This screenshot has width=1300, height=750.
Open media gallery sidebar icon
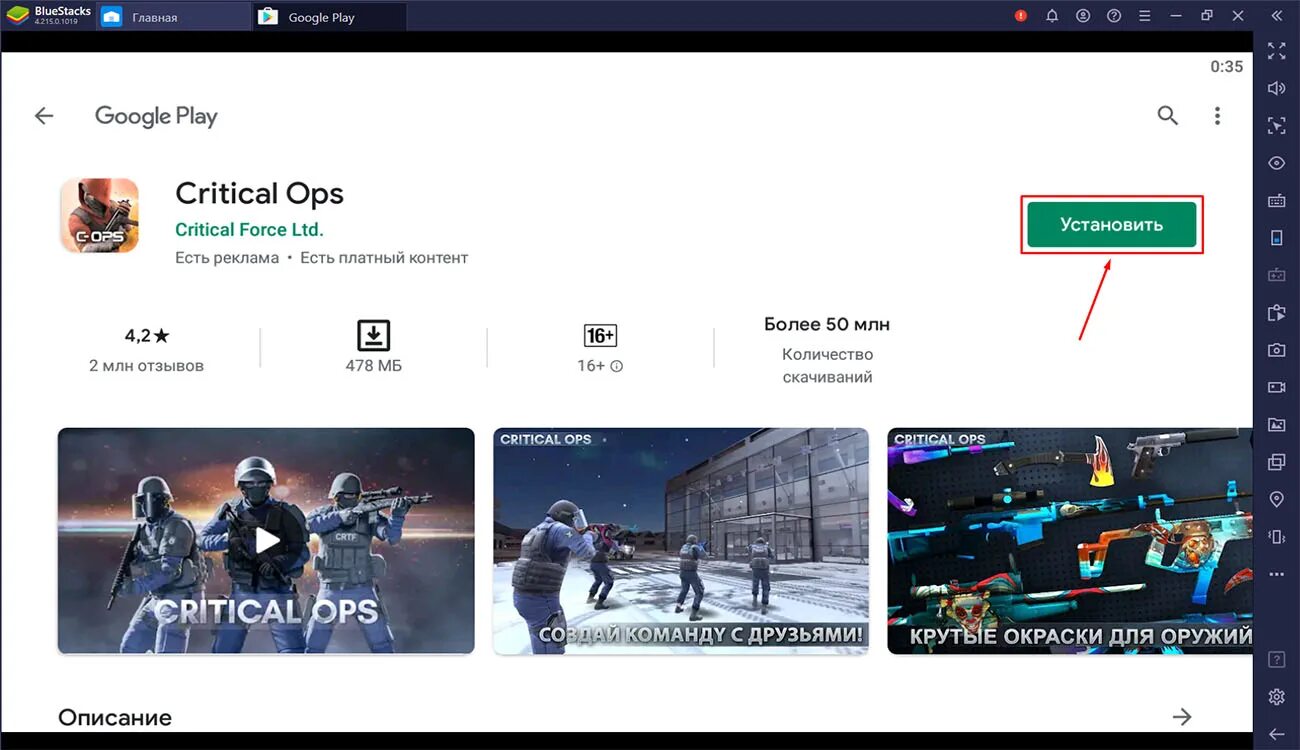[1276, 424]
